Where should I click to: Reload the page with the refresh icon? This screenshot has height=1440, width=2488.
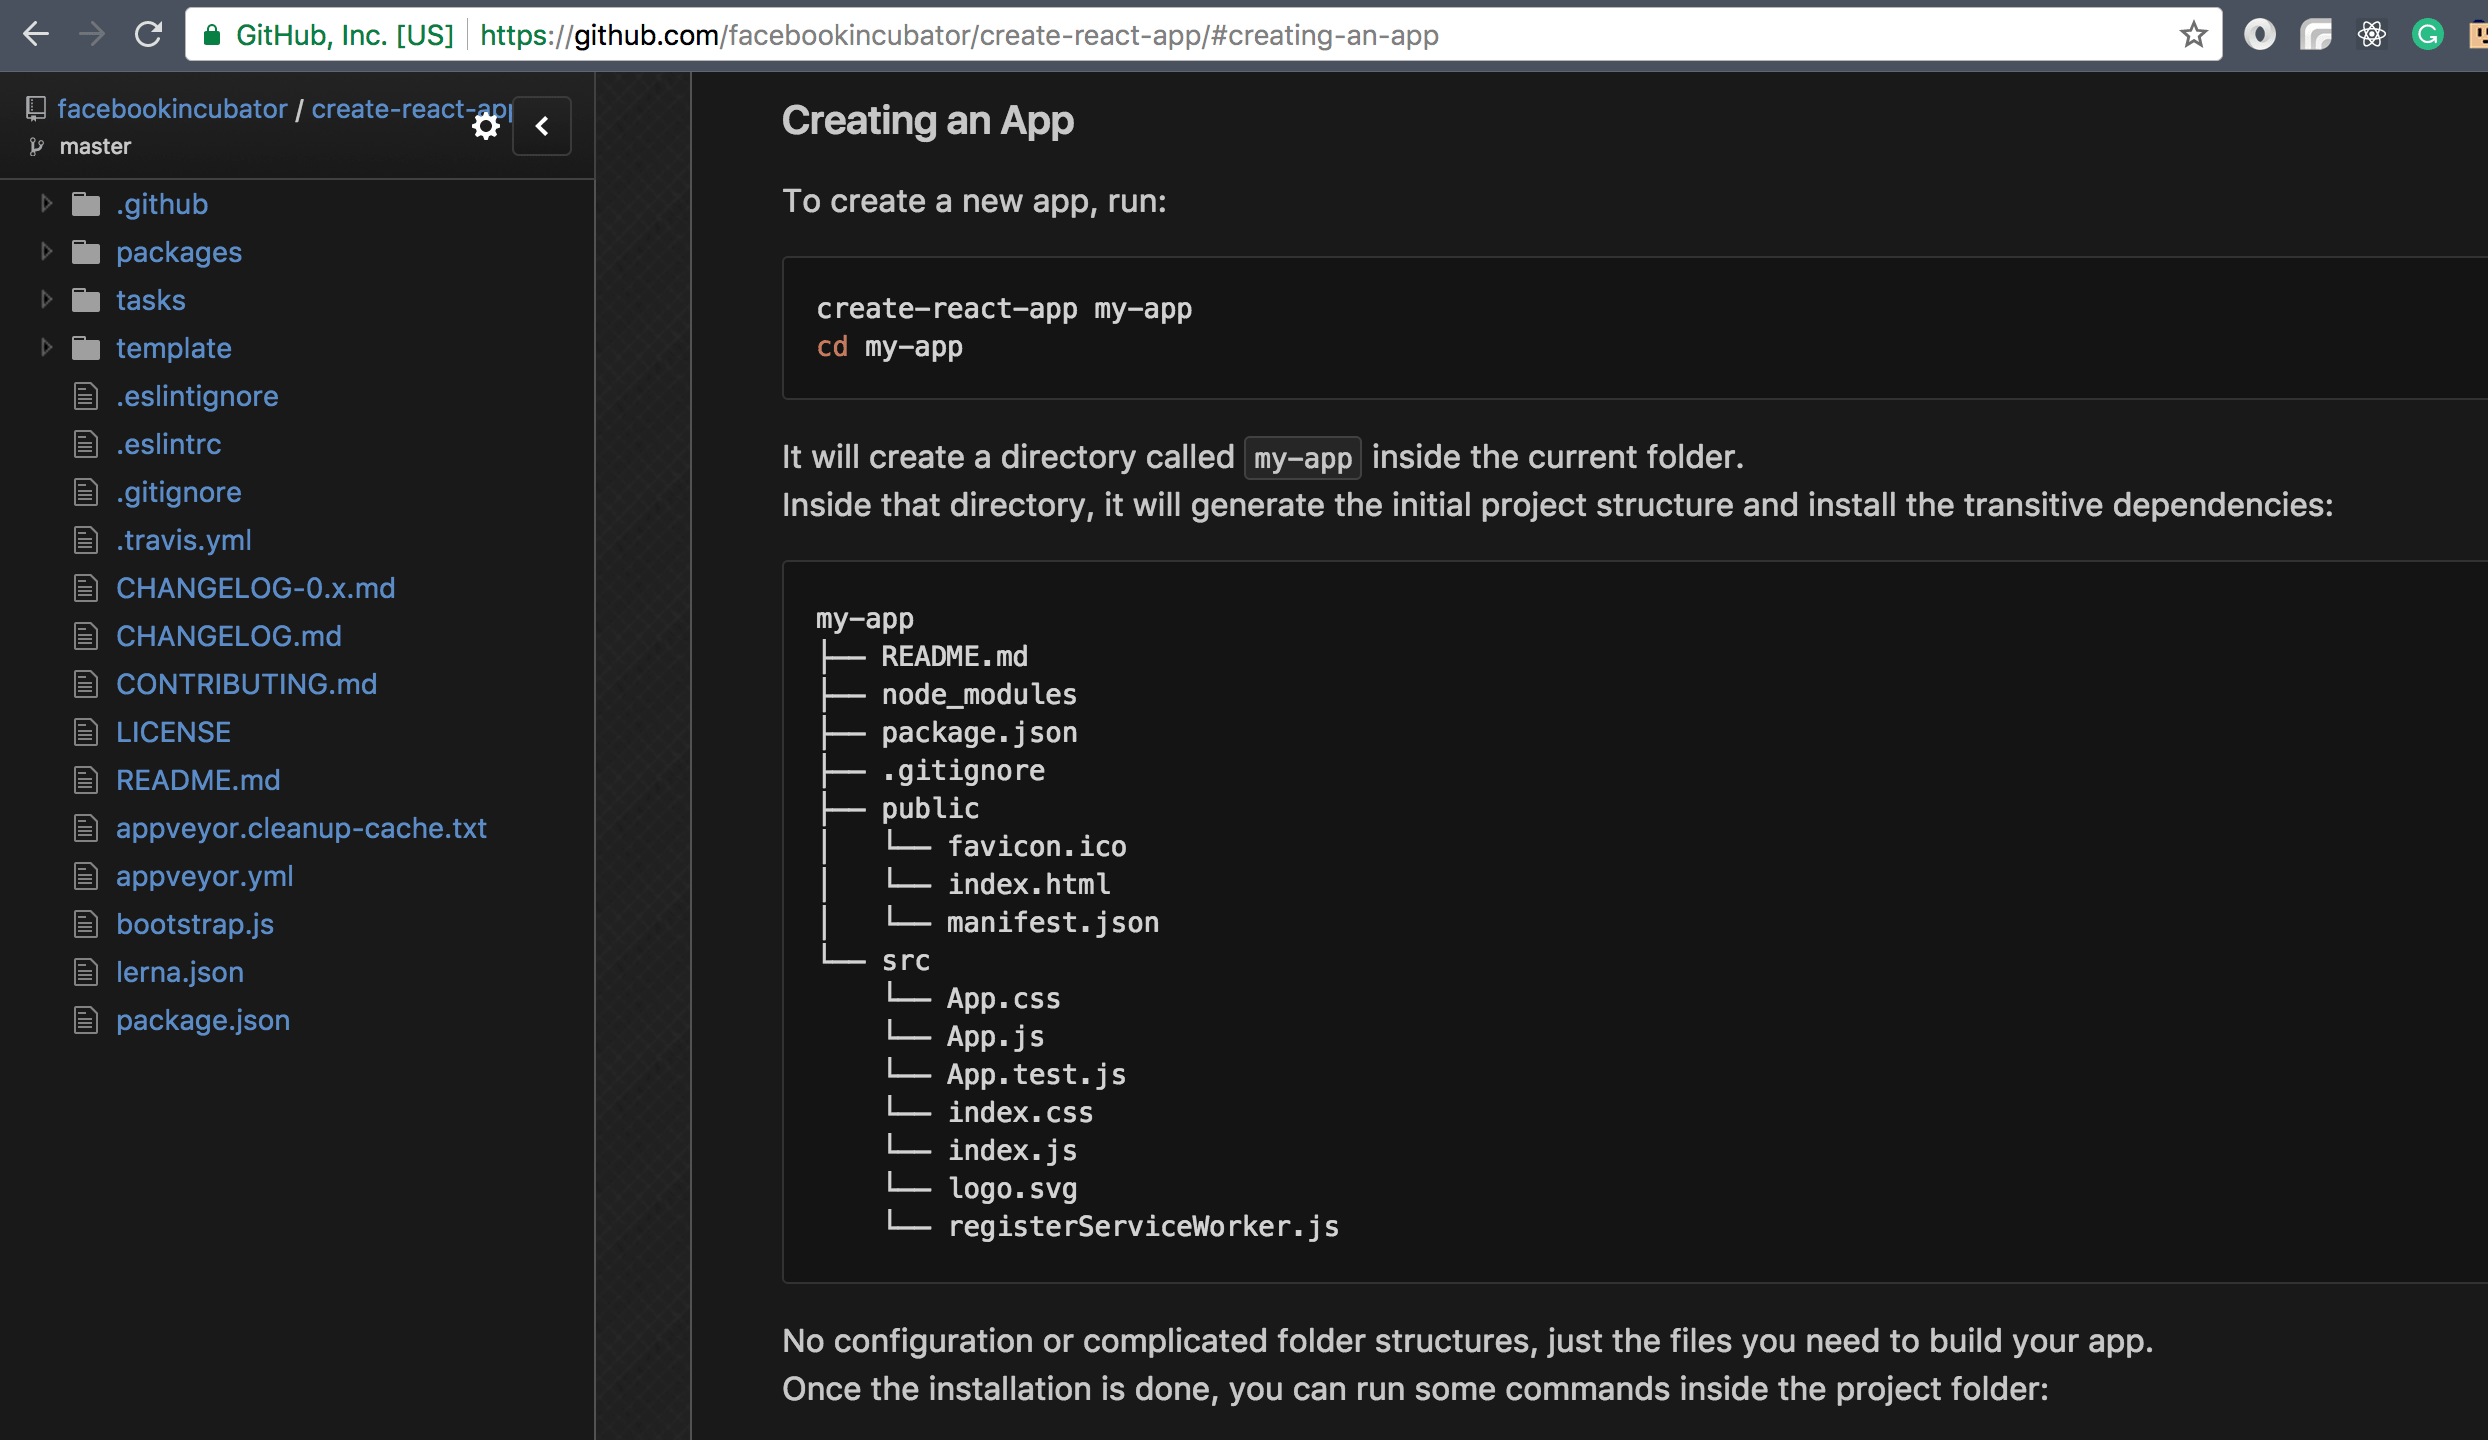click(x=148, y=35)
